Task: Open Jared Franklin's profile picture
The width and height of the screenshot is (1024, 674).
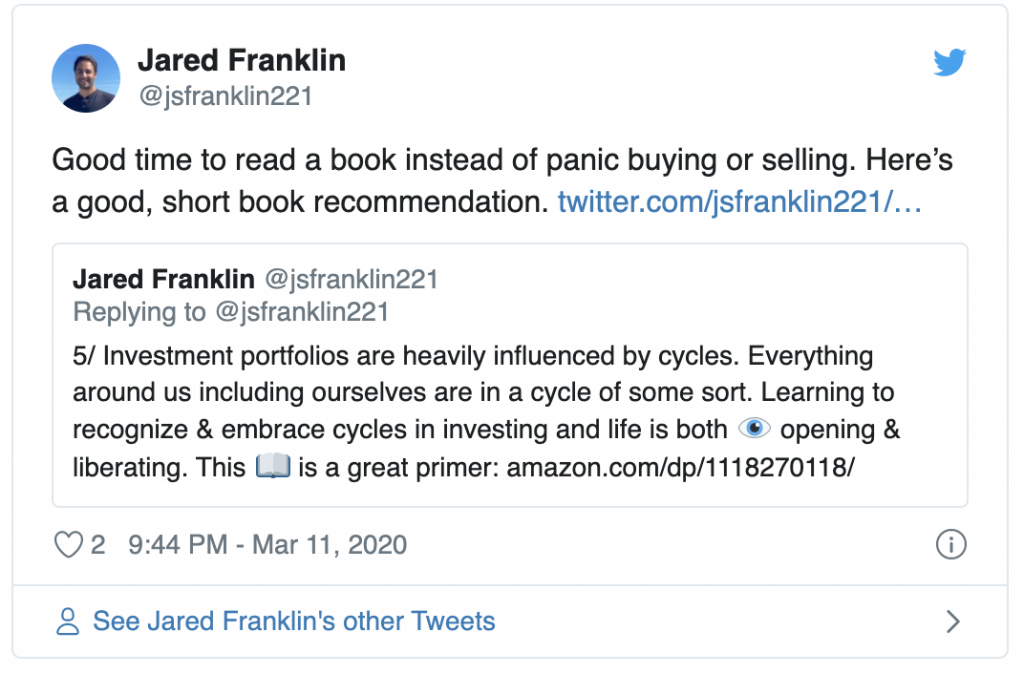Action: 85,78
